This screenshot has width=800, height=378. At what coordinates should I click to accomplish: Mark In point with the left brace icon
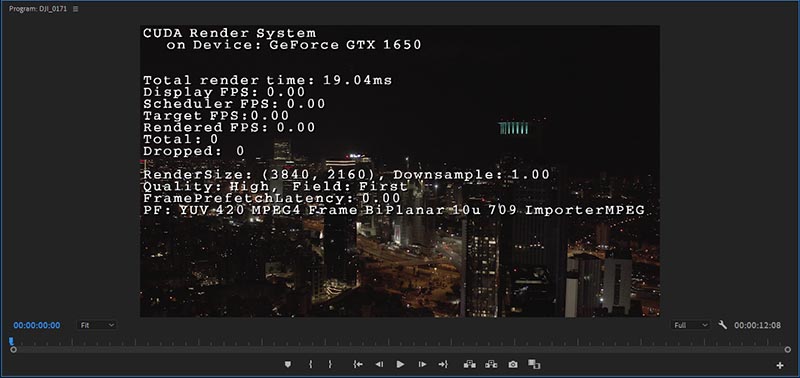[310, 364]
